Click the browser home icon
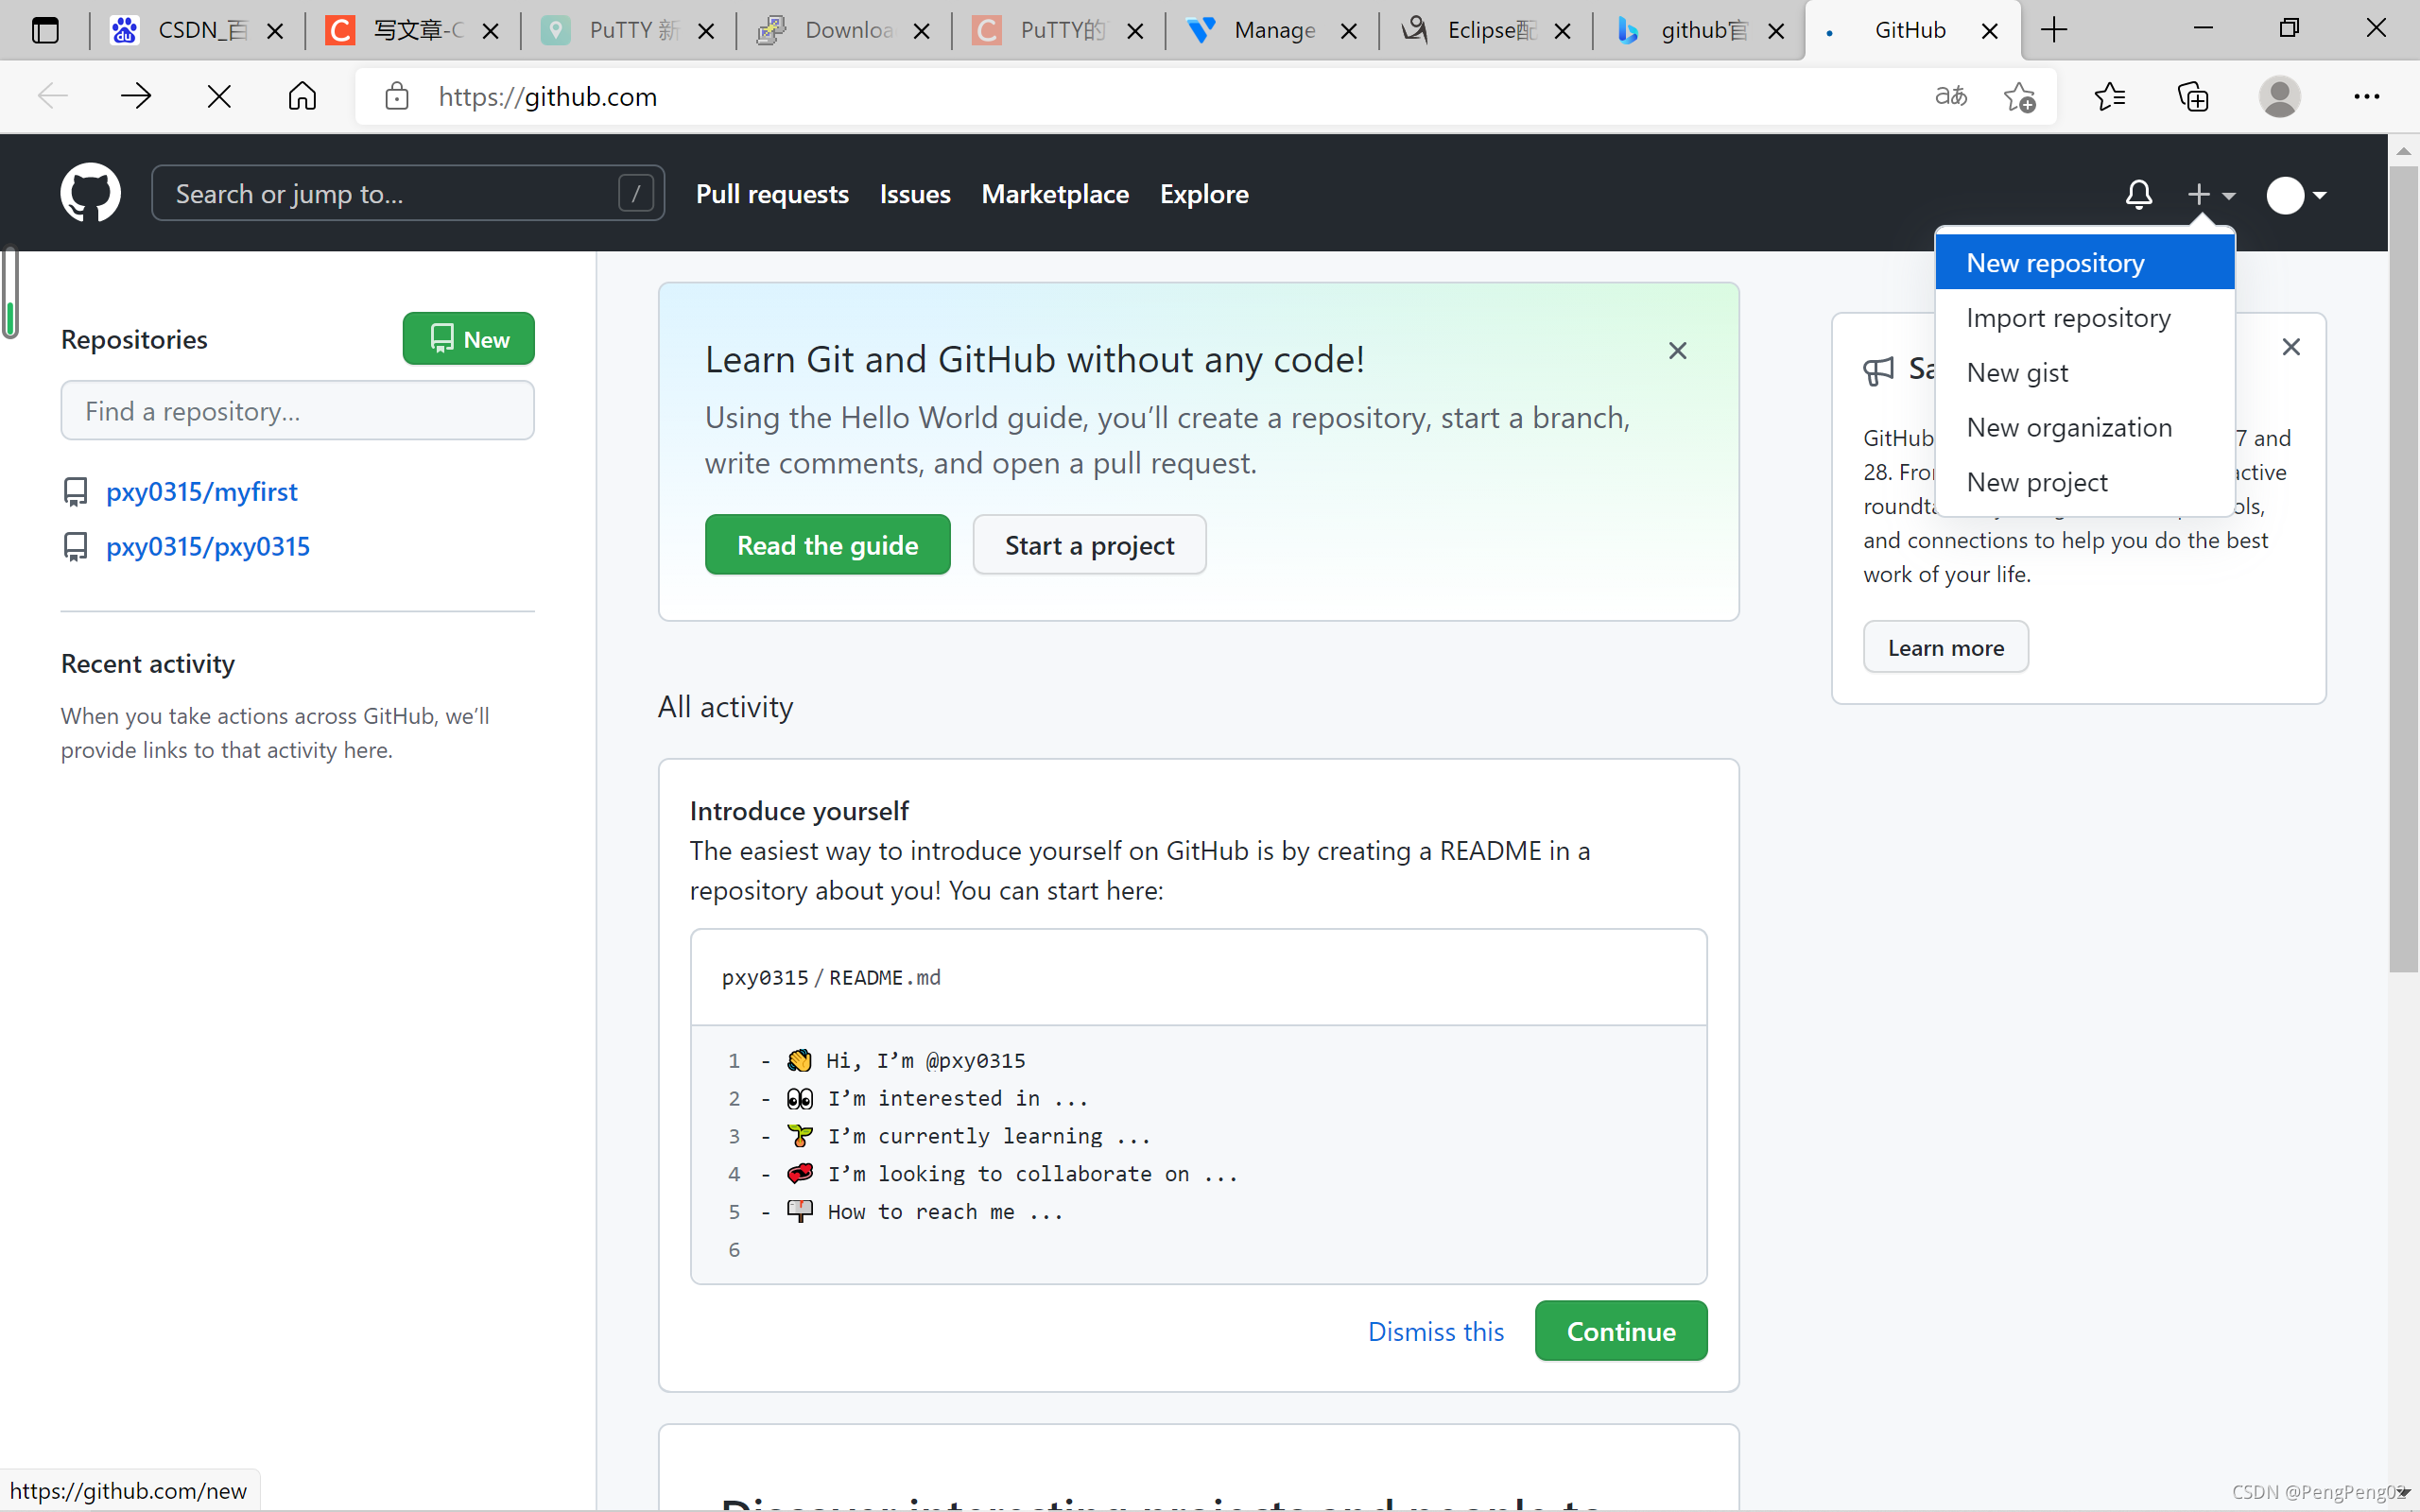The height and width of the screenshot is (1512, 2420). tap(302, 97)
